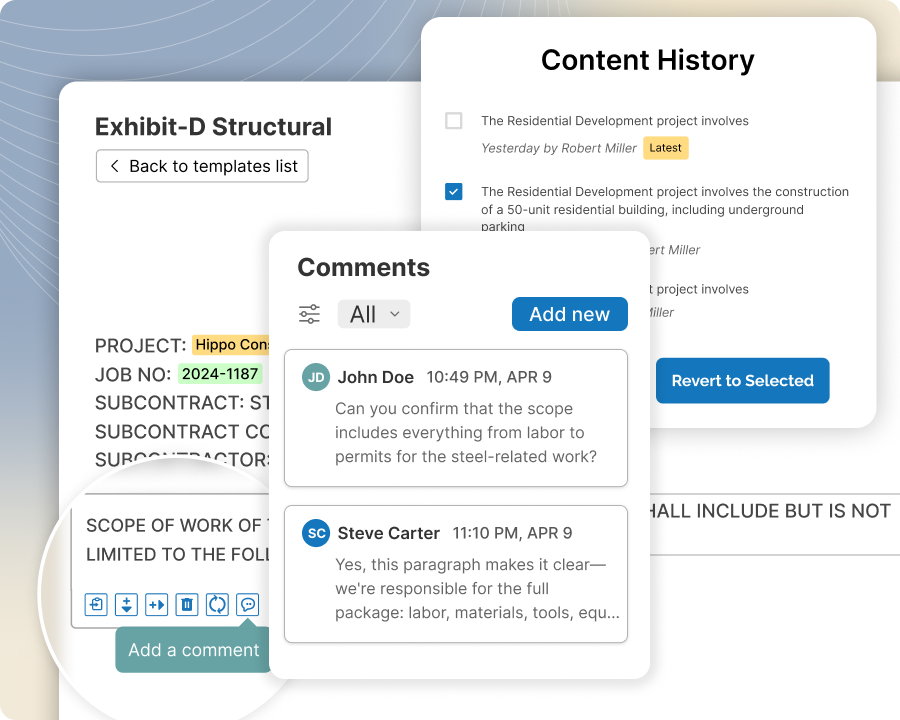The image size is (900, 720).
Task: Click the '10:49 PM, APR 9' timestamp
Action: (x=489, y=377)
